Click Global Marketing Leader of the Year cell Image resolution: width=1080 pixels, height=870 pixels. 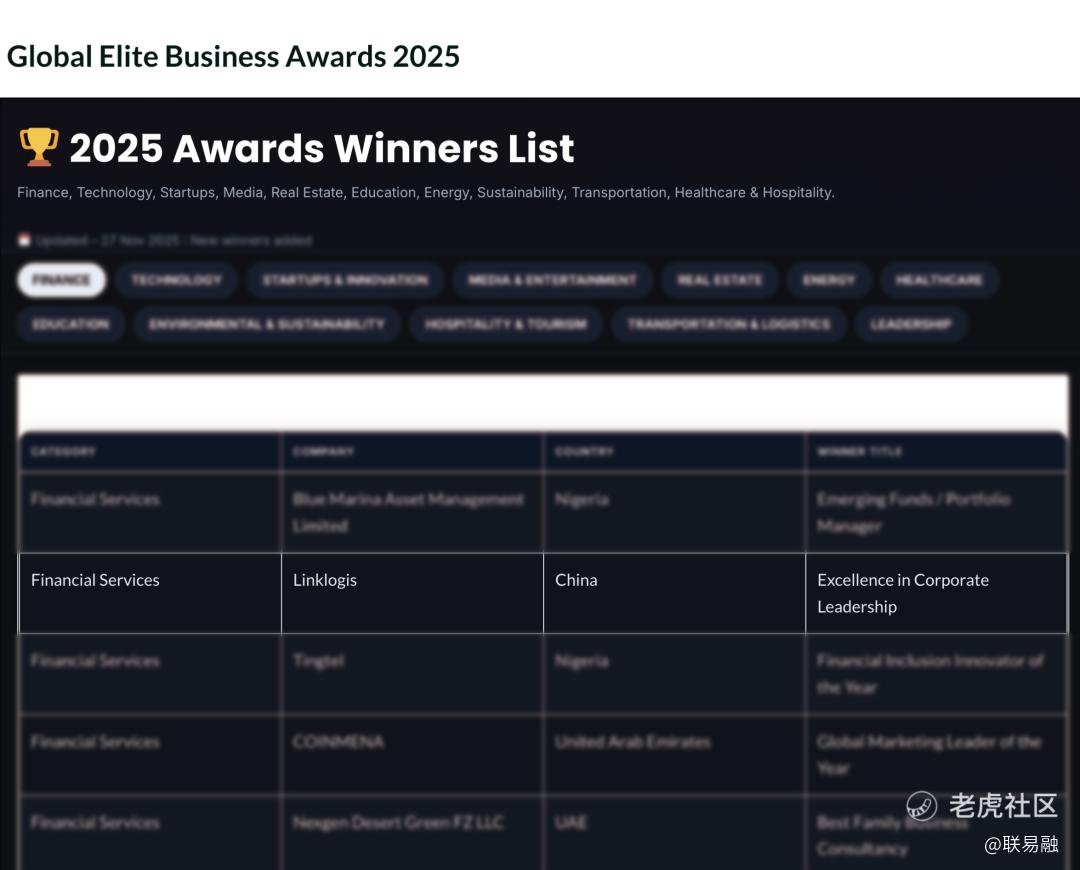pyautogui.click(x=936, y=754)
